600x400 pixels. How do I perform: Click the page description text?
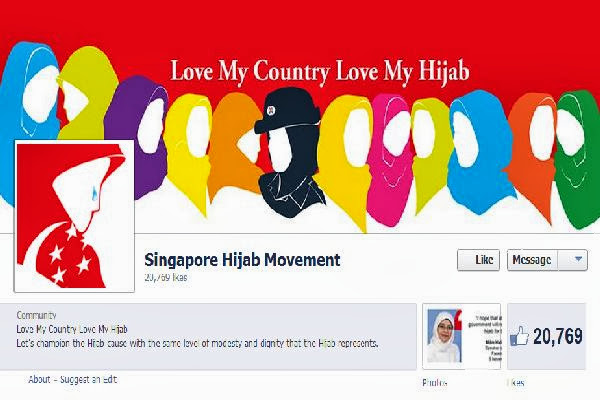197,343
